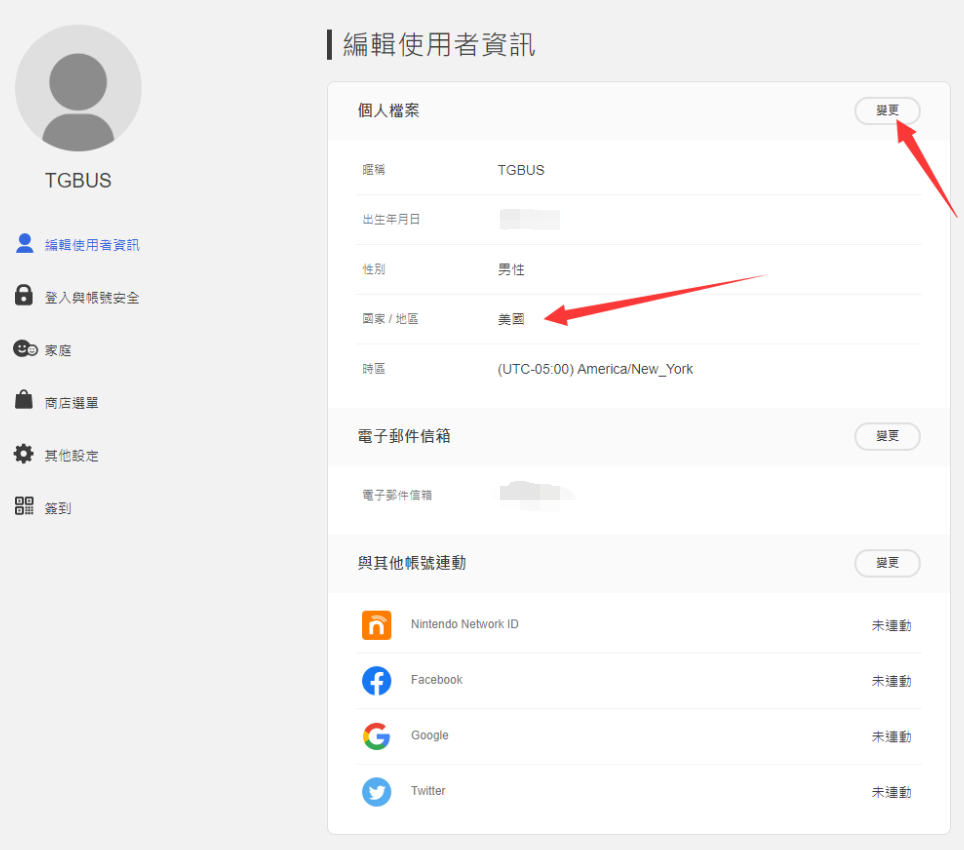Open 編輯使用者資訊 in the sidebar
Image resolution: width=964 pixels, height=850 pixels.
92,245
